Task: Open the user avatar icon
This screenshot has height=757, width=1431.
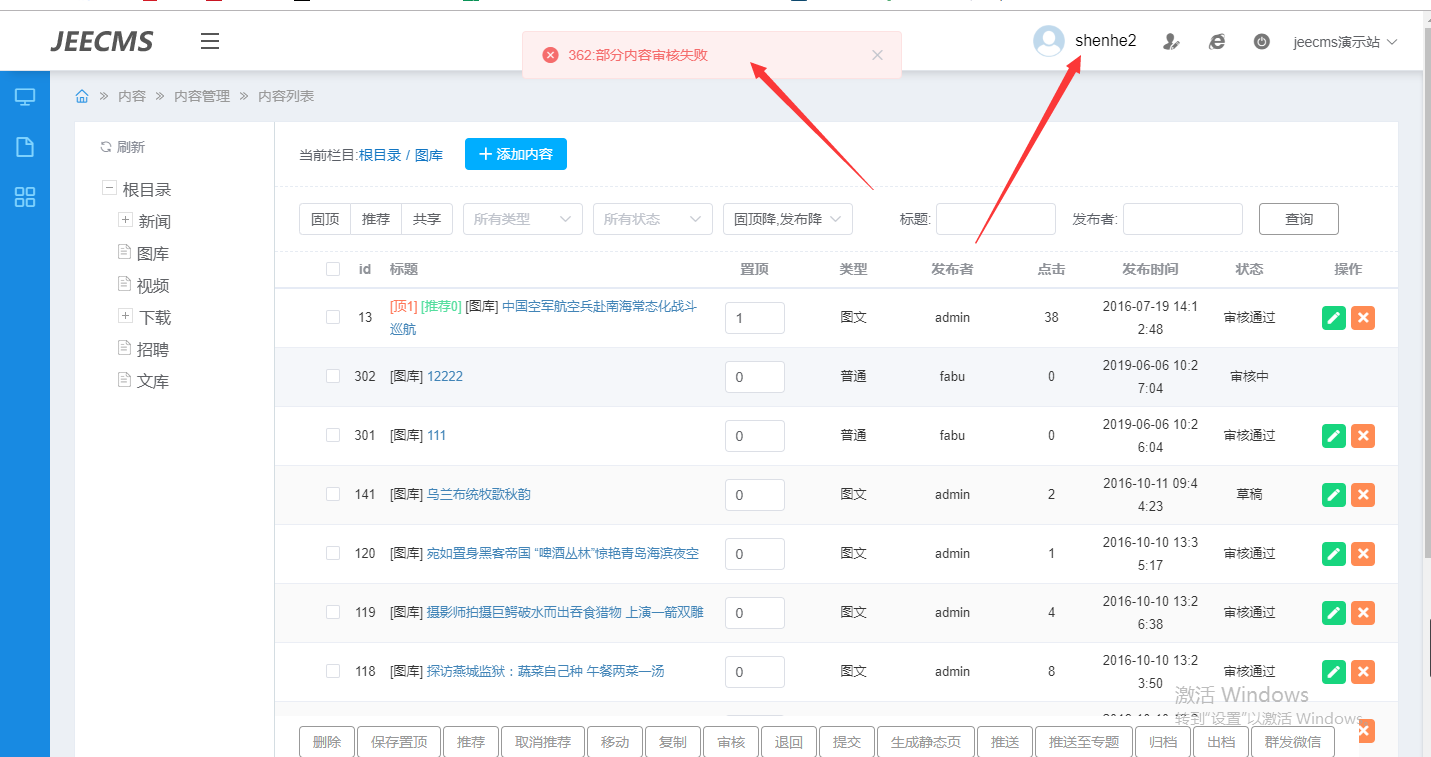Action: pos(1049,41)
